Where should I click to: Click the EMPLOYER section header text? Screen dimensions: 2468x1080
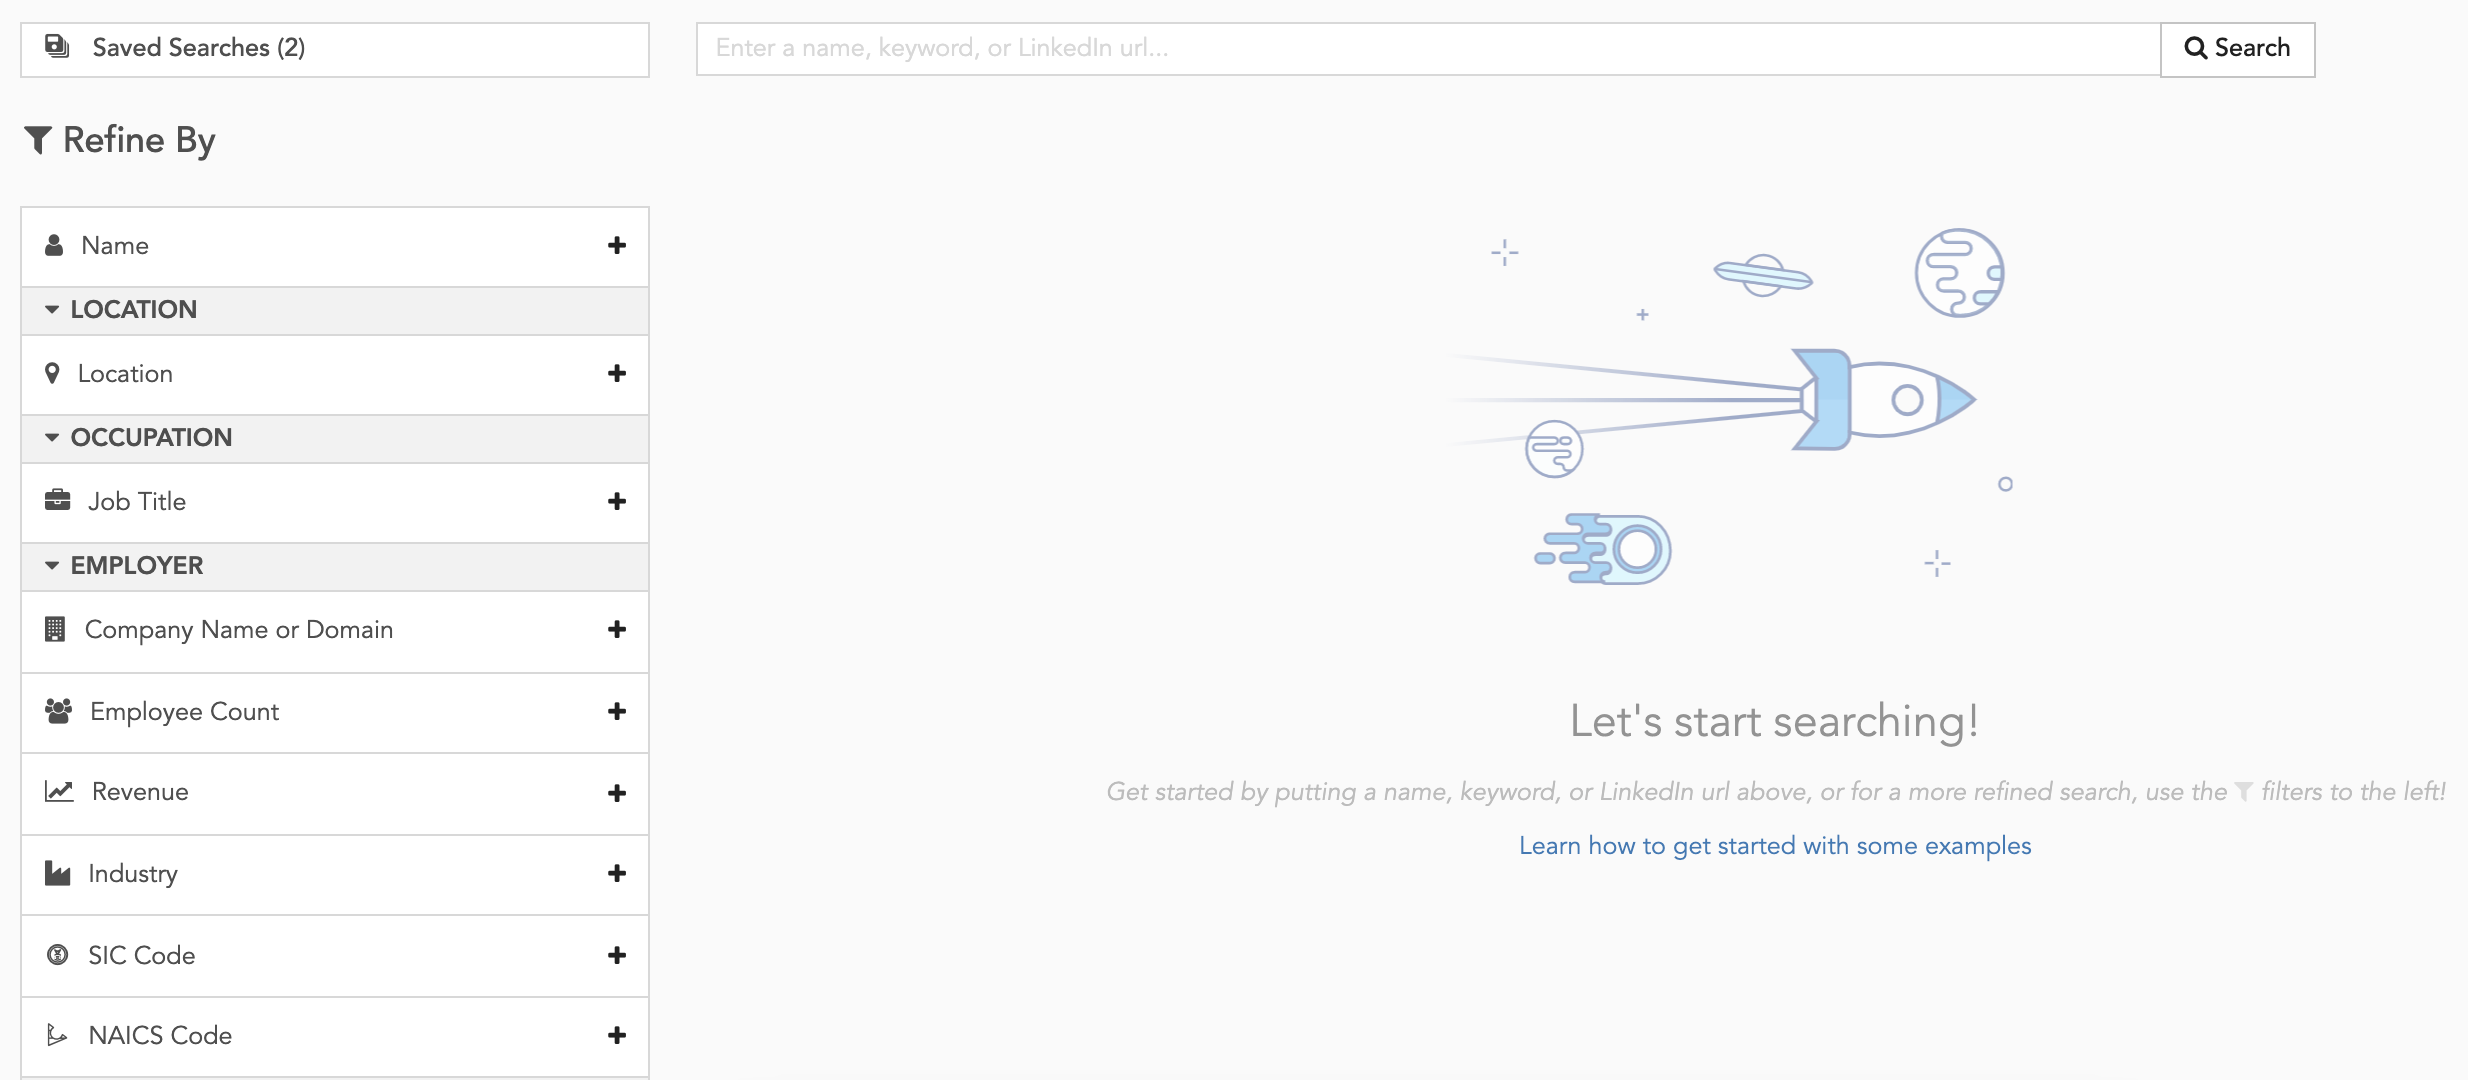pos(137,566)
